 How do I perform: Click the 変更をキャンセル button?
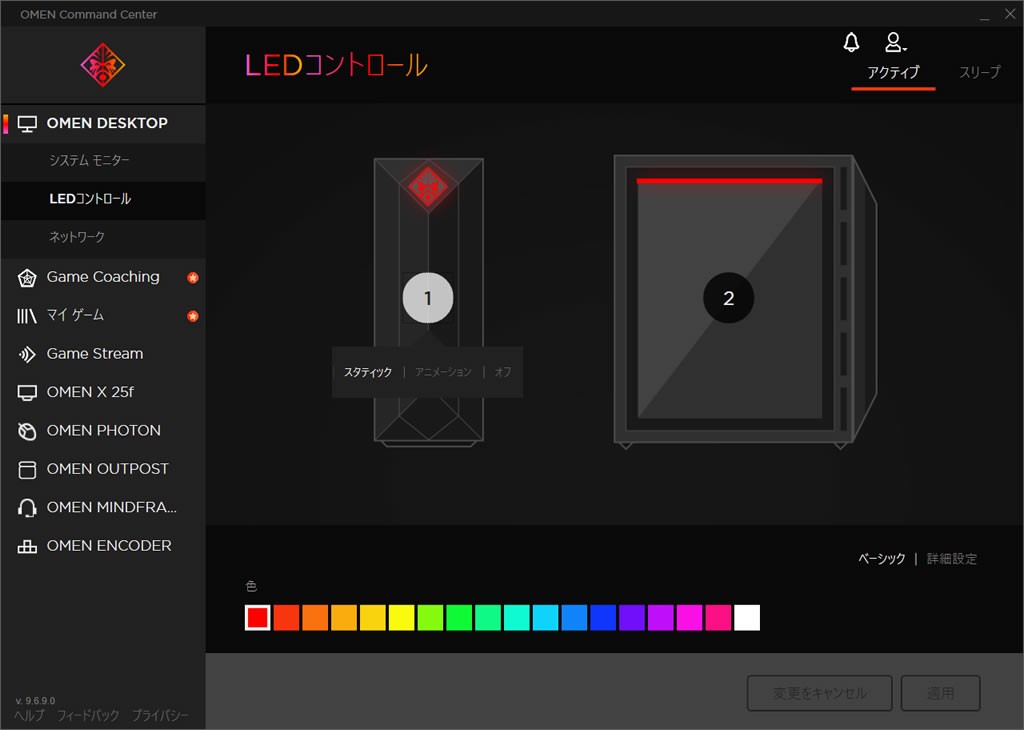tap(819, 693)
